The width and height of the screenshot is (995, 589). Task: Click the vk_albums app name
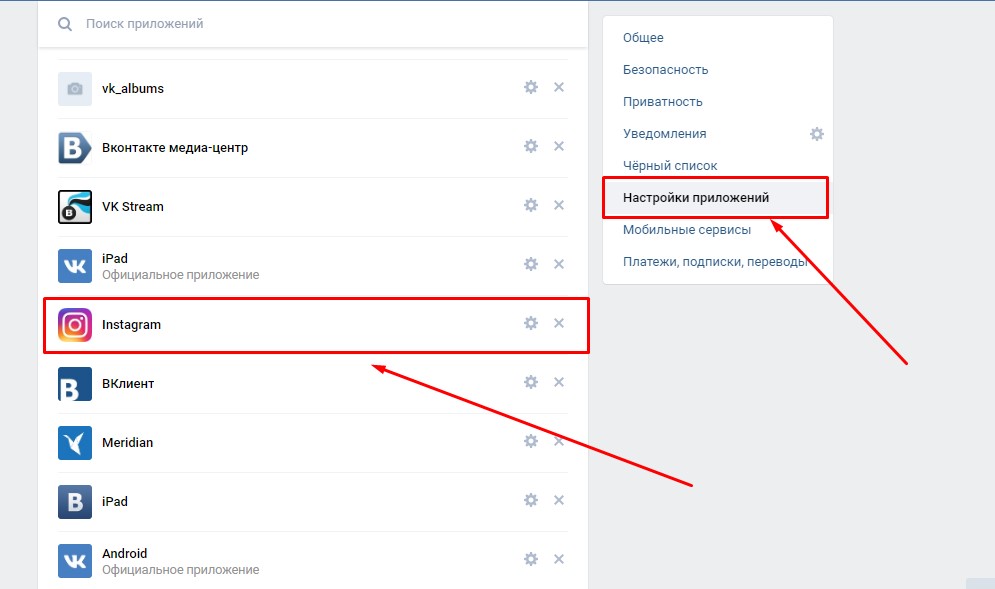point(133,89)
